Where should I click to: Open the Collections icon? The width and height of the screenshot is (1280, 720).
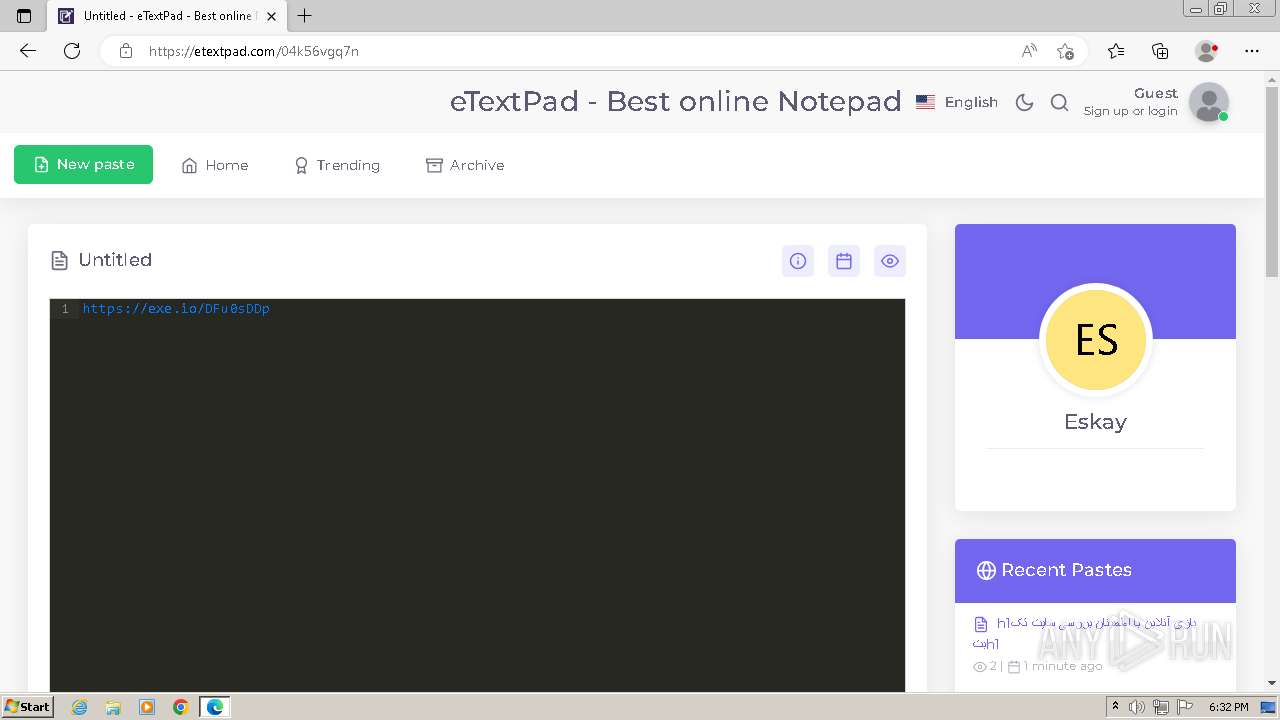pos(1160,51)
